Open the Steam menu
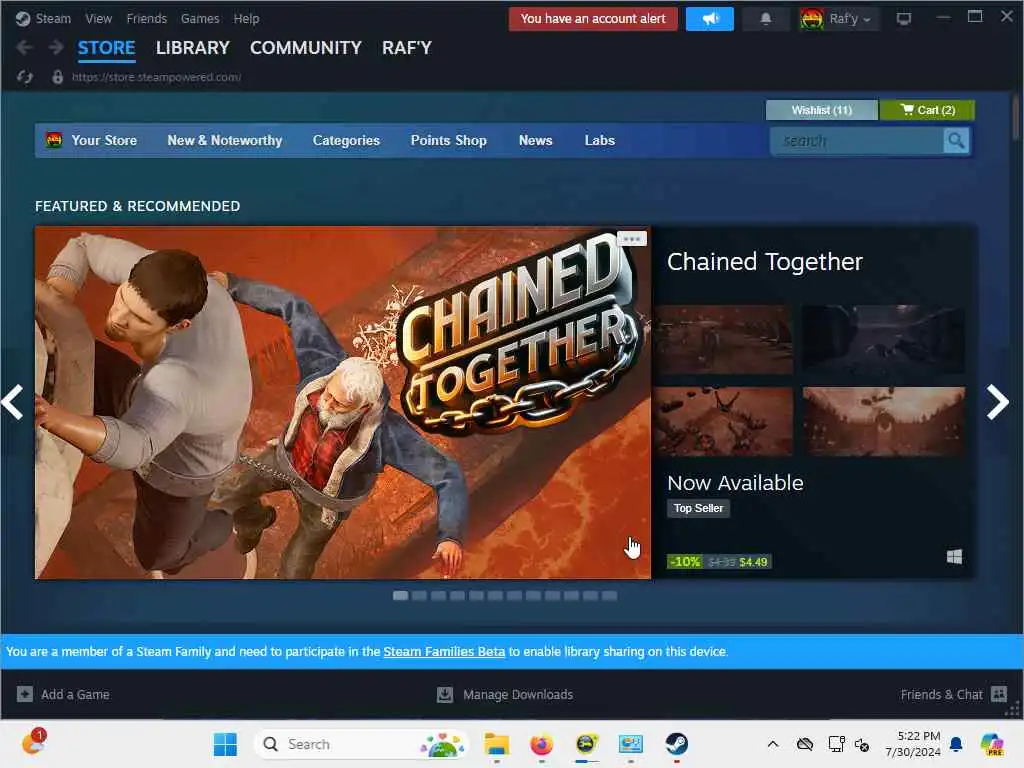1024x768 pixels. 53,18
